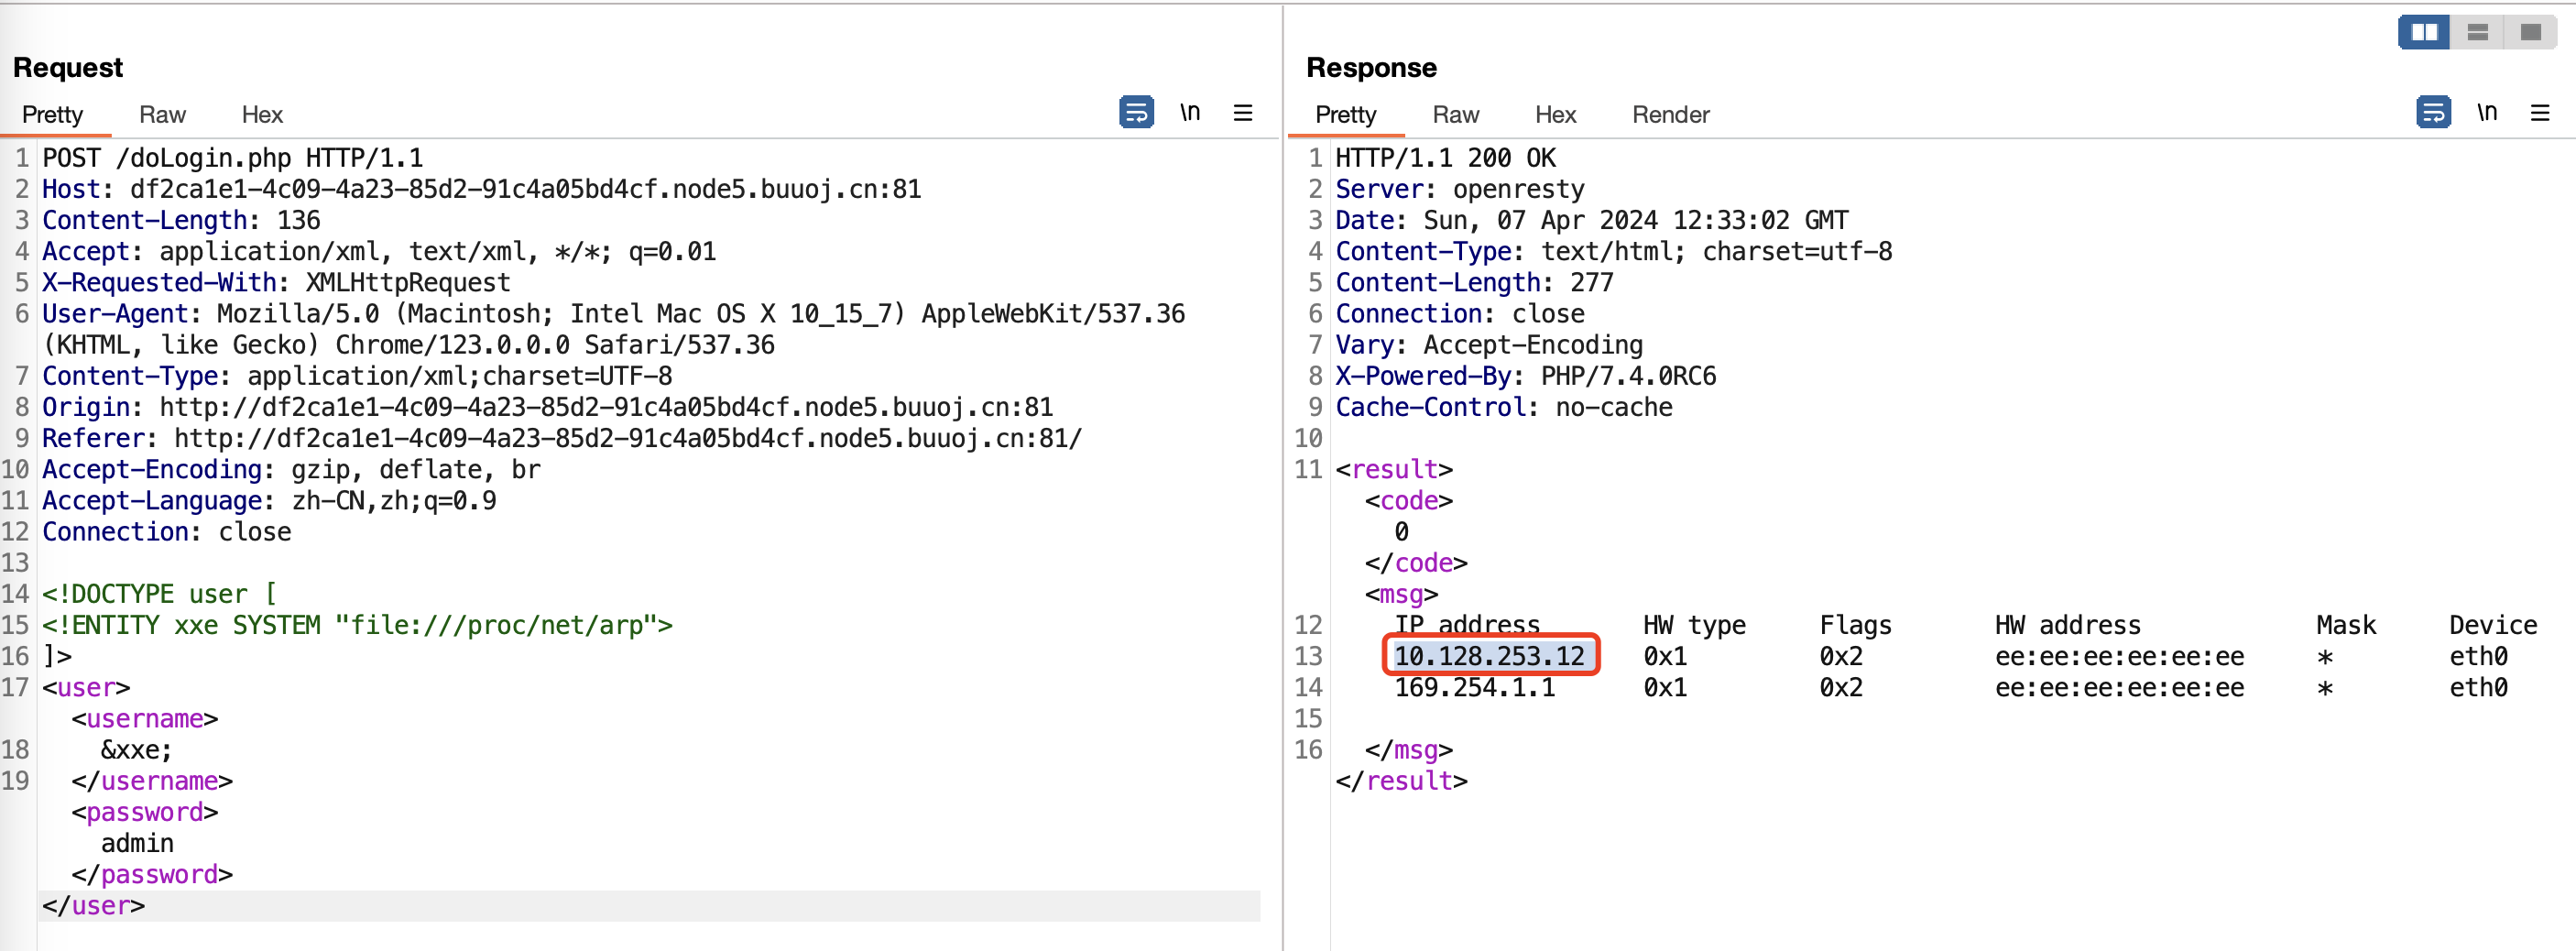Open Request panel hamburger options menu

(1243, 113)
